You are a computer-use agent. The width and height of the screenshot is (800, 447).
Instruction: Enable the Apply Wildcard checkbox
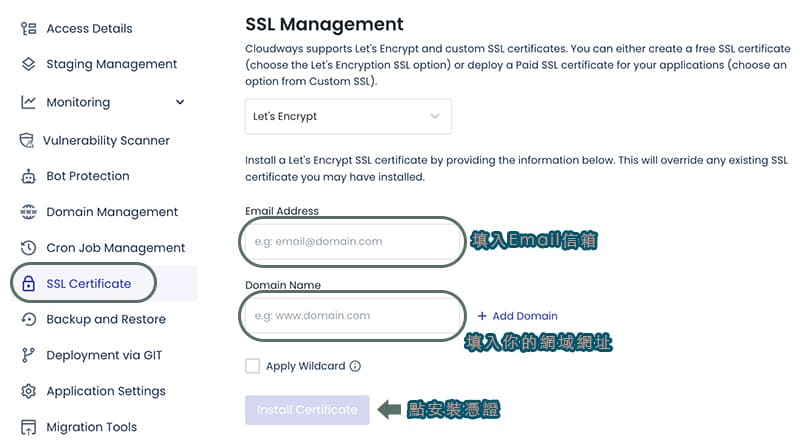(x=253, y=366)
